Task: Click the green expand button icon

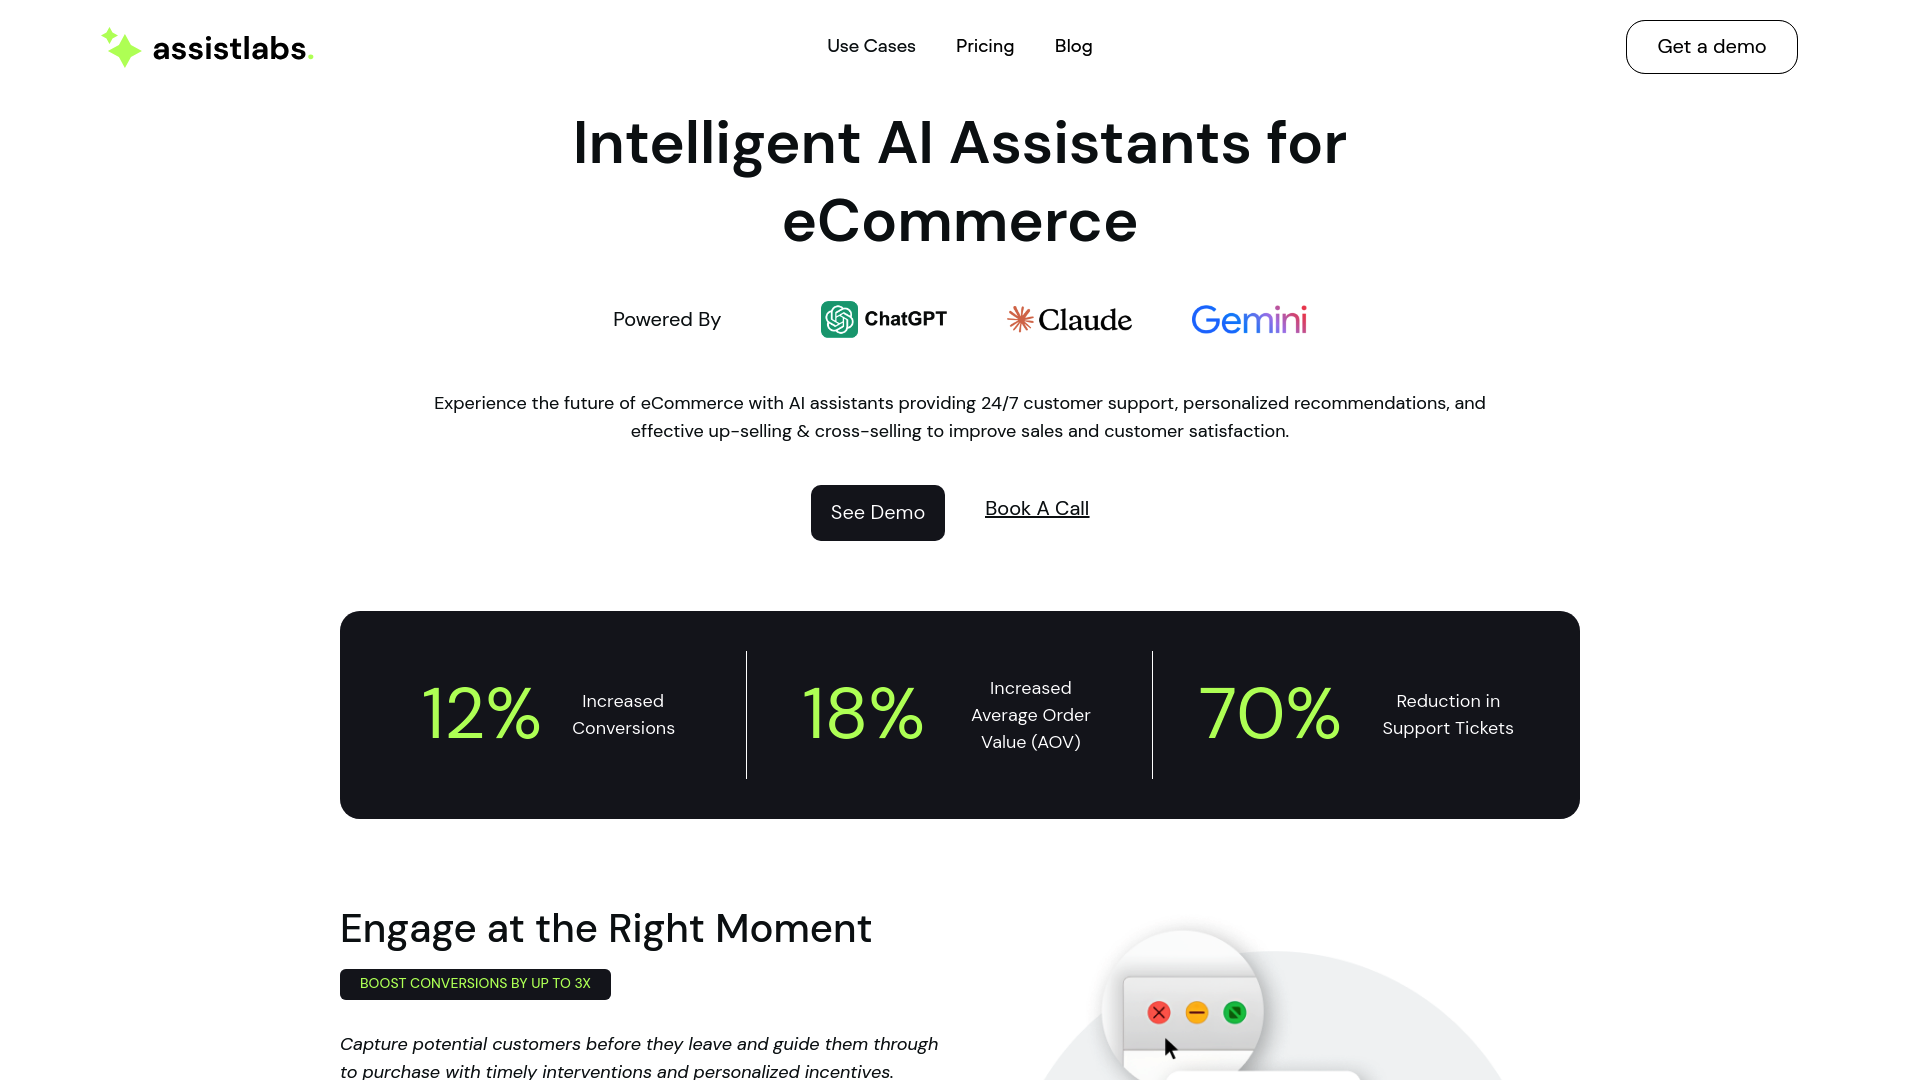Action: (1236, 1011)
